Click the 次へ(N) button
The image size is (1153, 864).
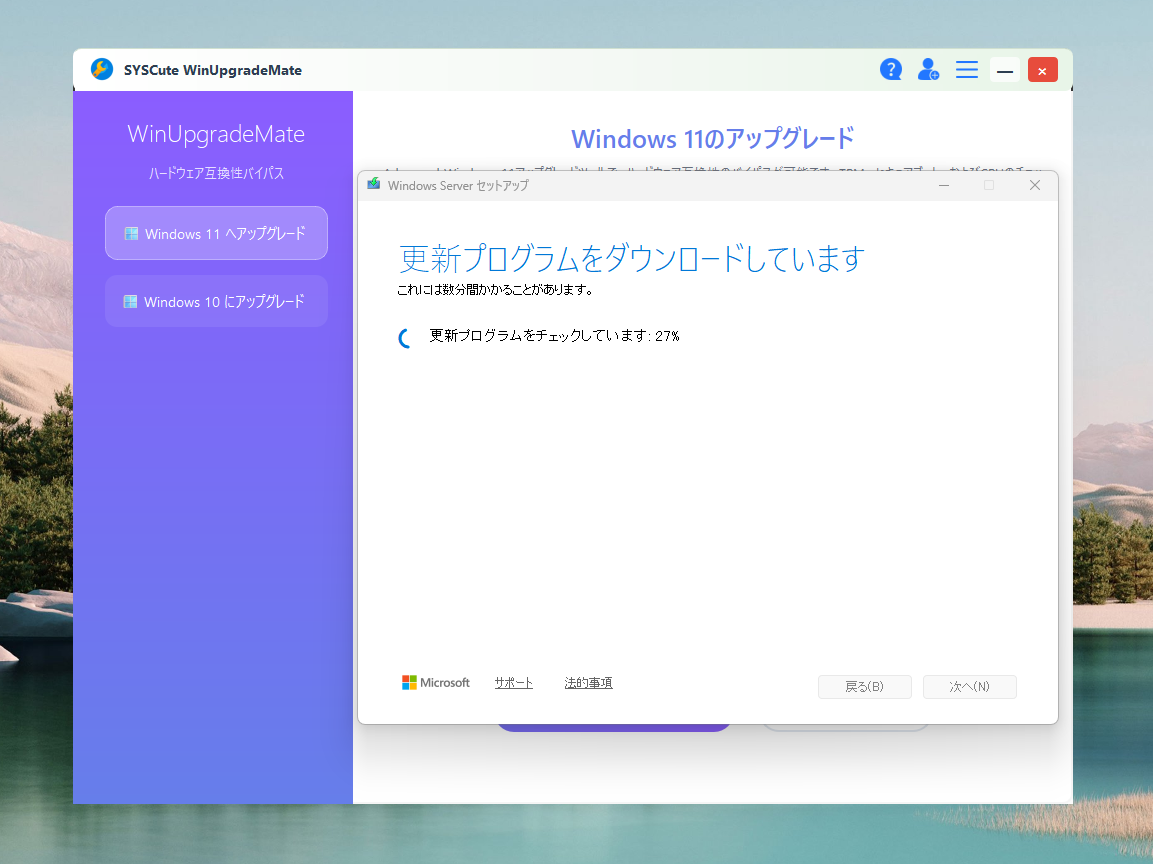969,687
